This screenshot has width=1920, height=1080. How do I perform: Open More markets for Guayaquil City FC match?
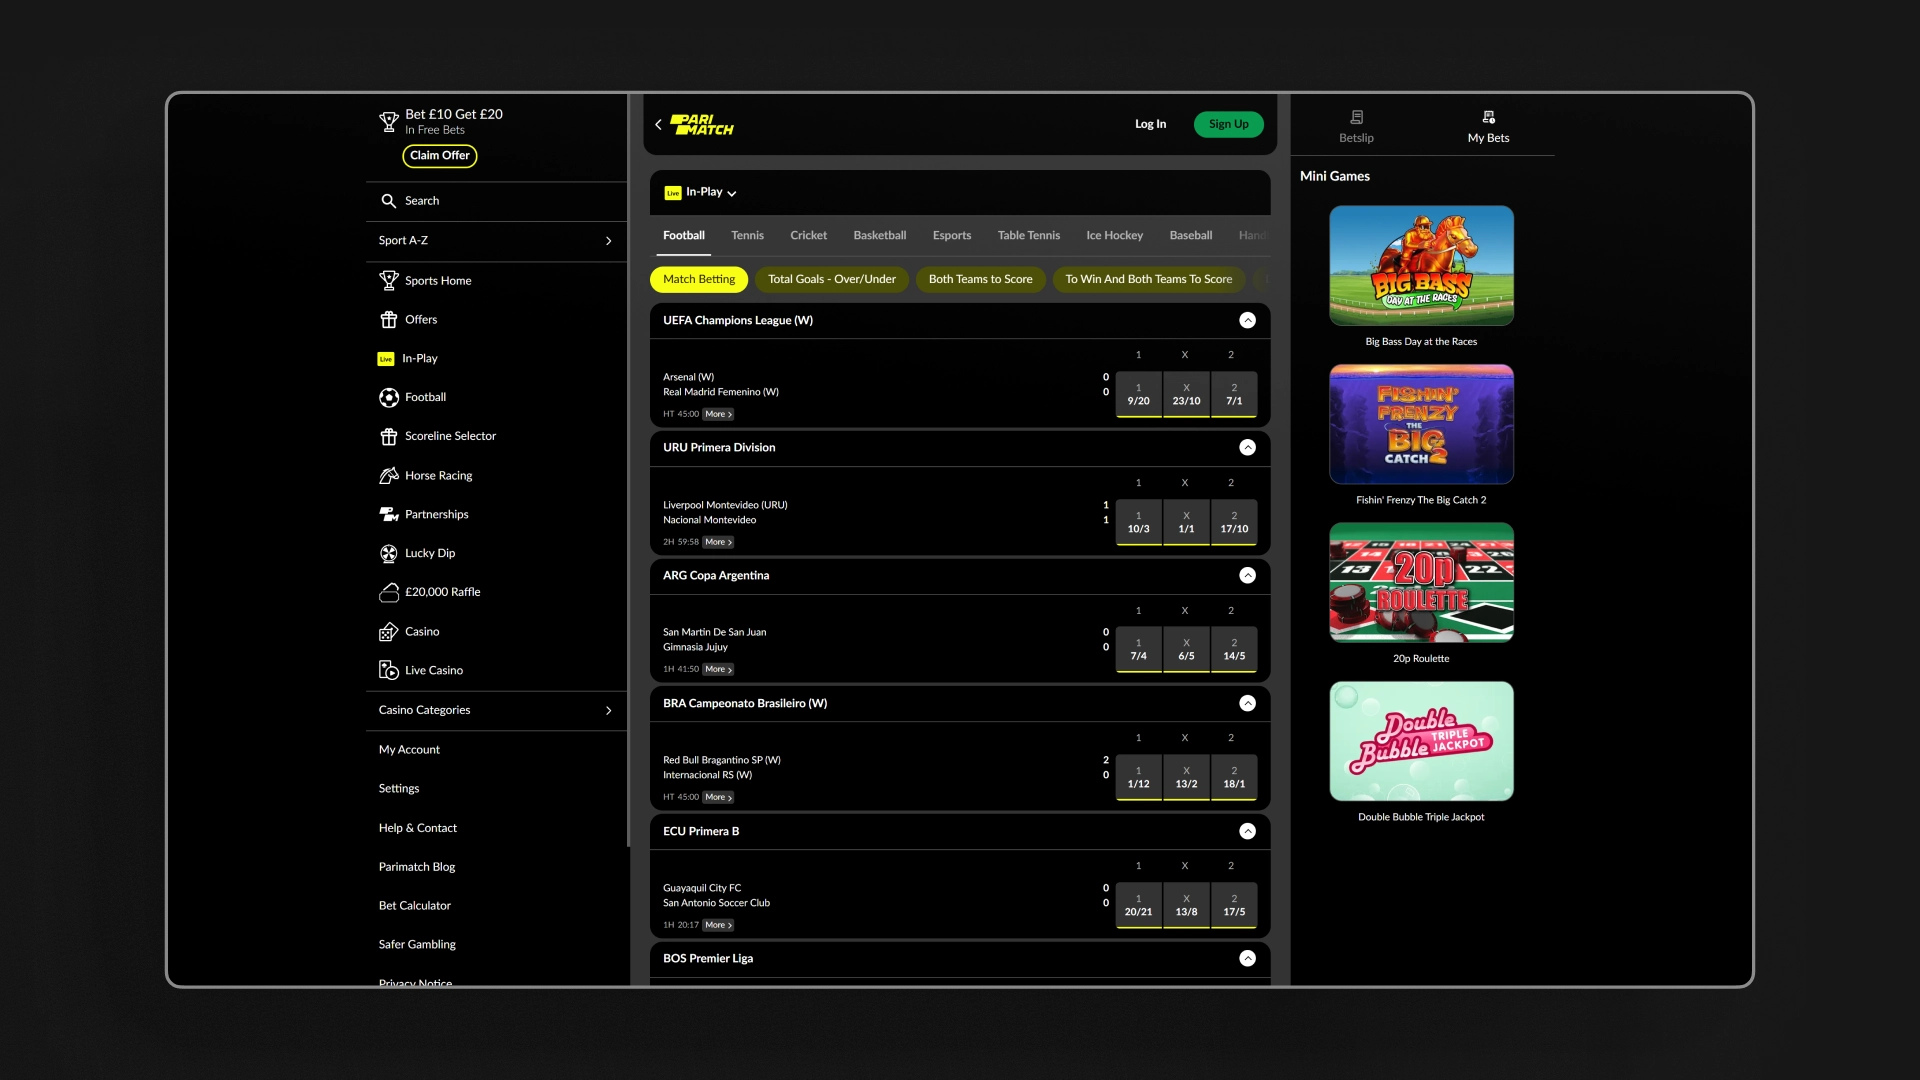coord(718,926)
